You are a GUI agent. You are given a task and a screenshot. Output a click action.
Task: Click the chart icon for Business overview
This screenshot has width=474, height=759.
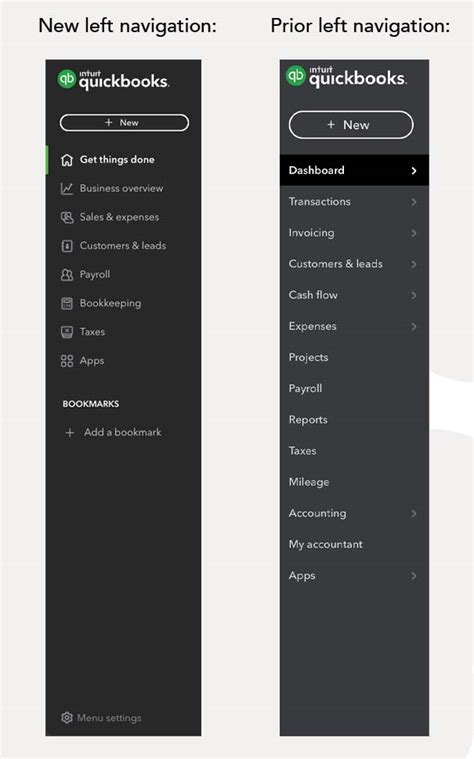pos(67,188)
